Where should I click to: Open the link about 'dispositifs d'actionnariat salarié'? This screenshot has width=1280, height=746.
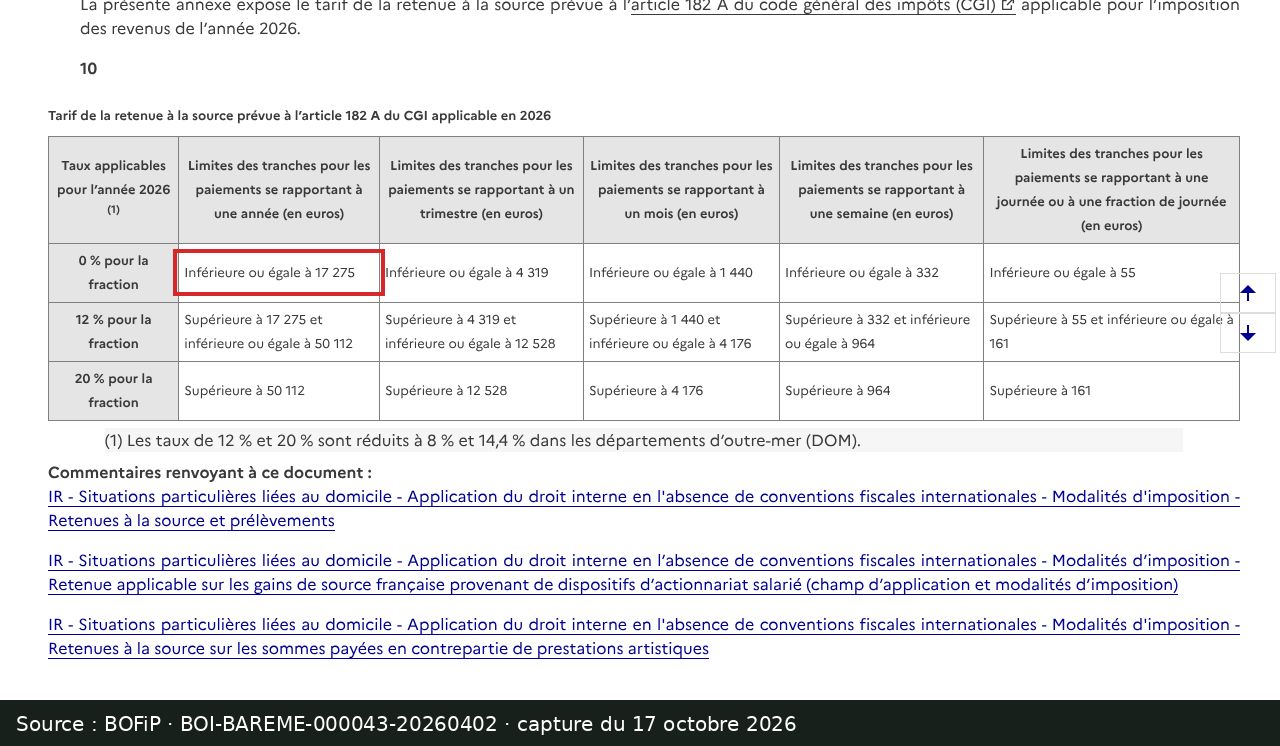pos(644,573)
